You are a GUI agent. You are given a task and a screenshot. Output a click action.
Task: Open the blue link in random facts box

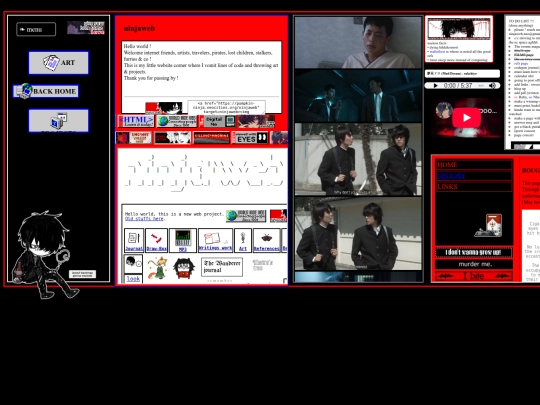[x=437, y=52]
